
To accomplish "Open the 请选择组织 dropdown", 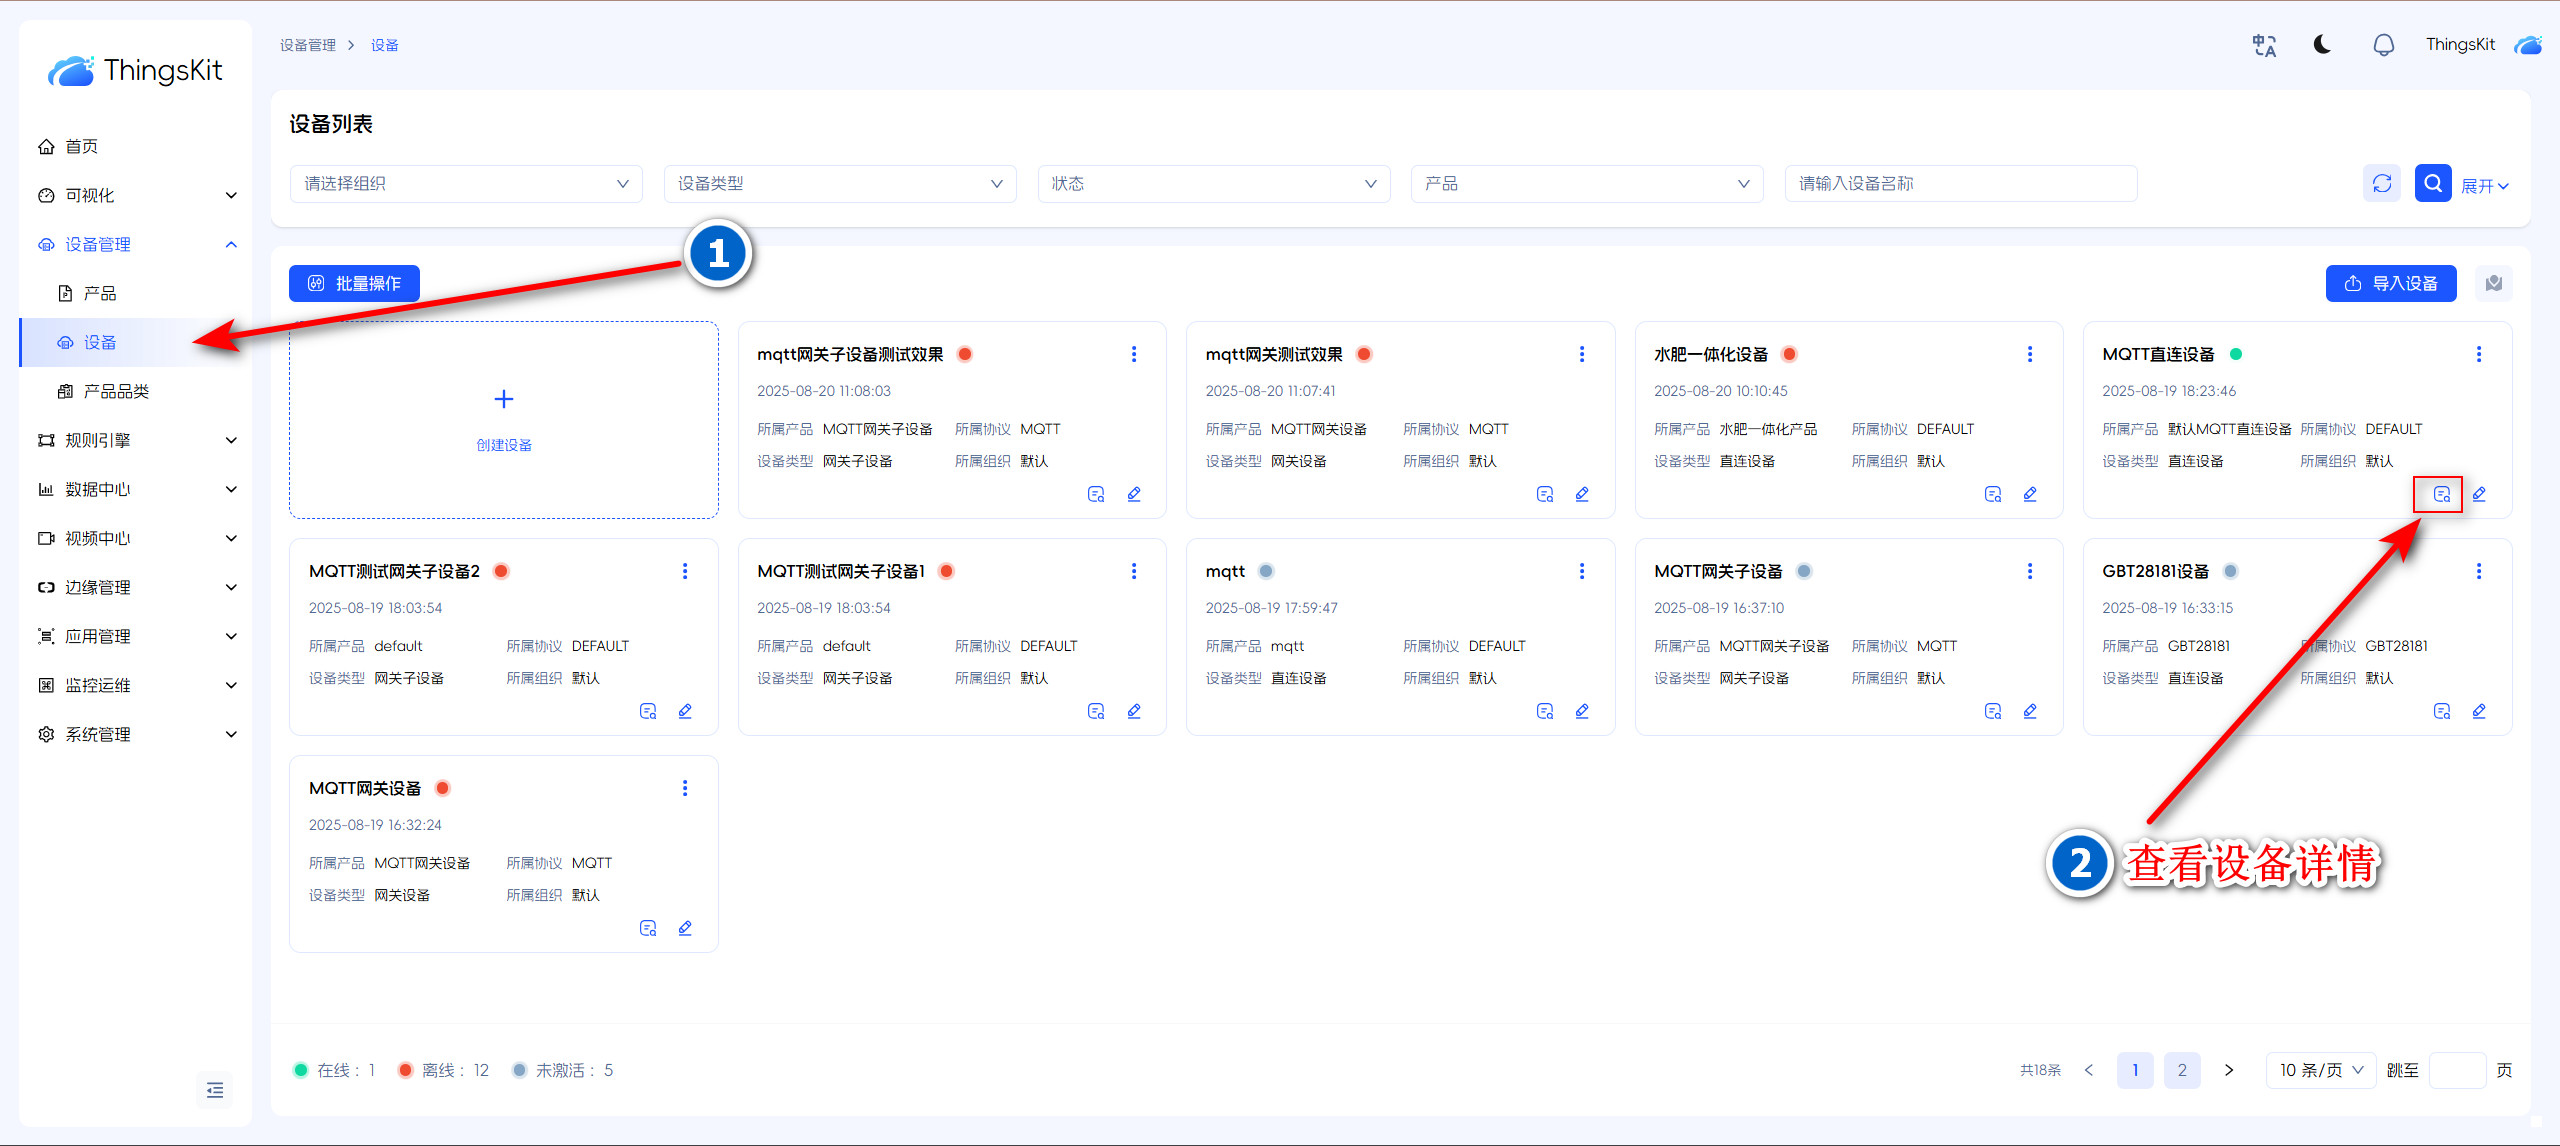I will [466, 184].
